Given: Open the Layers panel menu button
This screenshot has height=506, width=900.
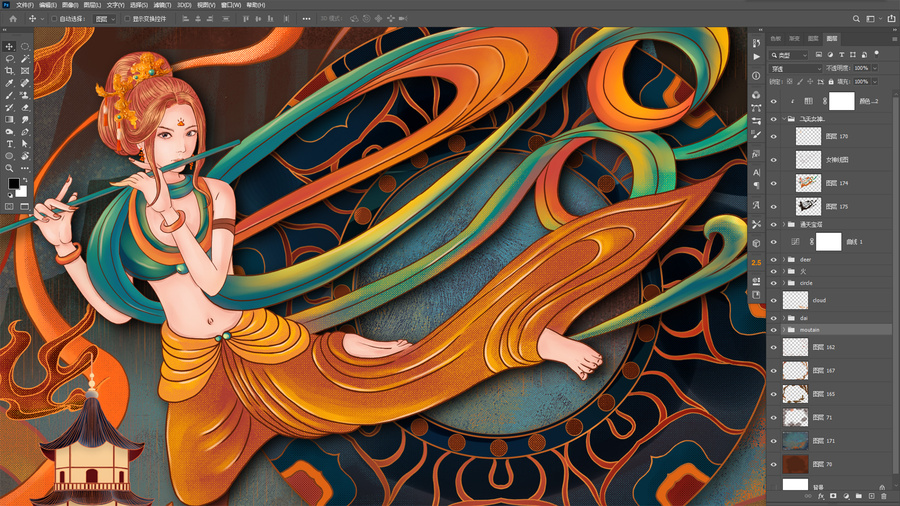Looking at the screenshot, I should pos(894,39).
